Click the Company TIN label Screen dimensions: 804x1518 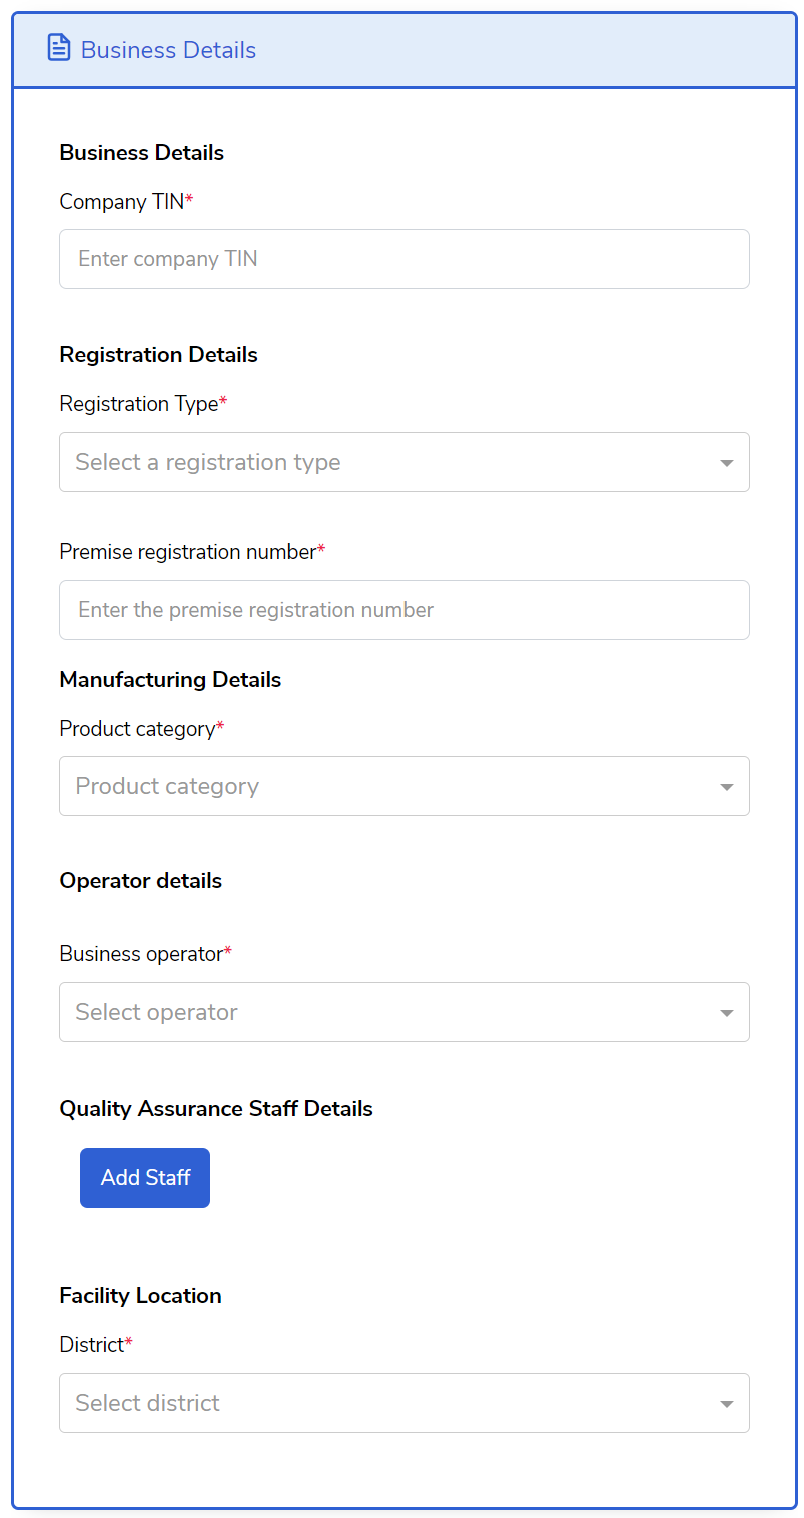122,202
